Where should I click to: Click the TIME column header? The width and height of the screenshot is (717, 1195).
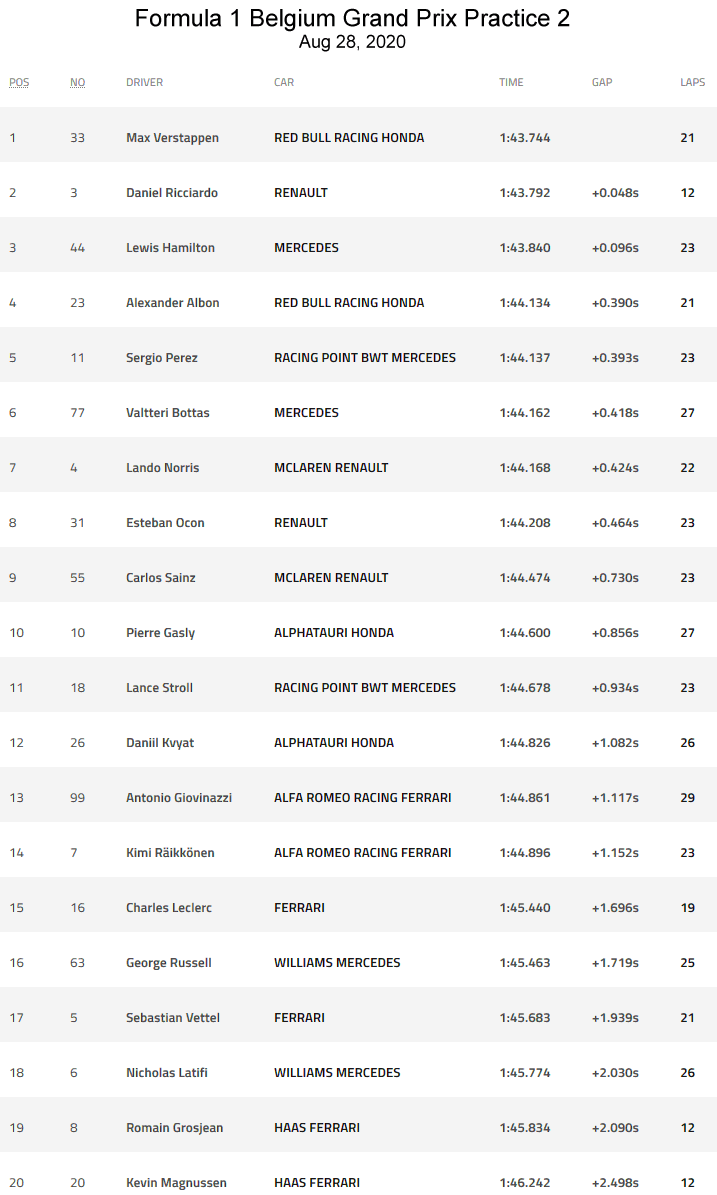[511, 82]
